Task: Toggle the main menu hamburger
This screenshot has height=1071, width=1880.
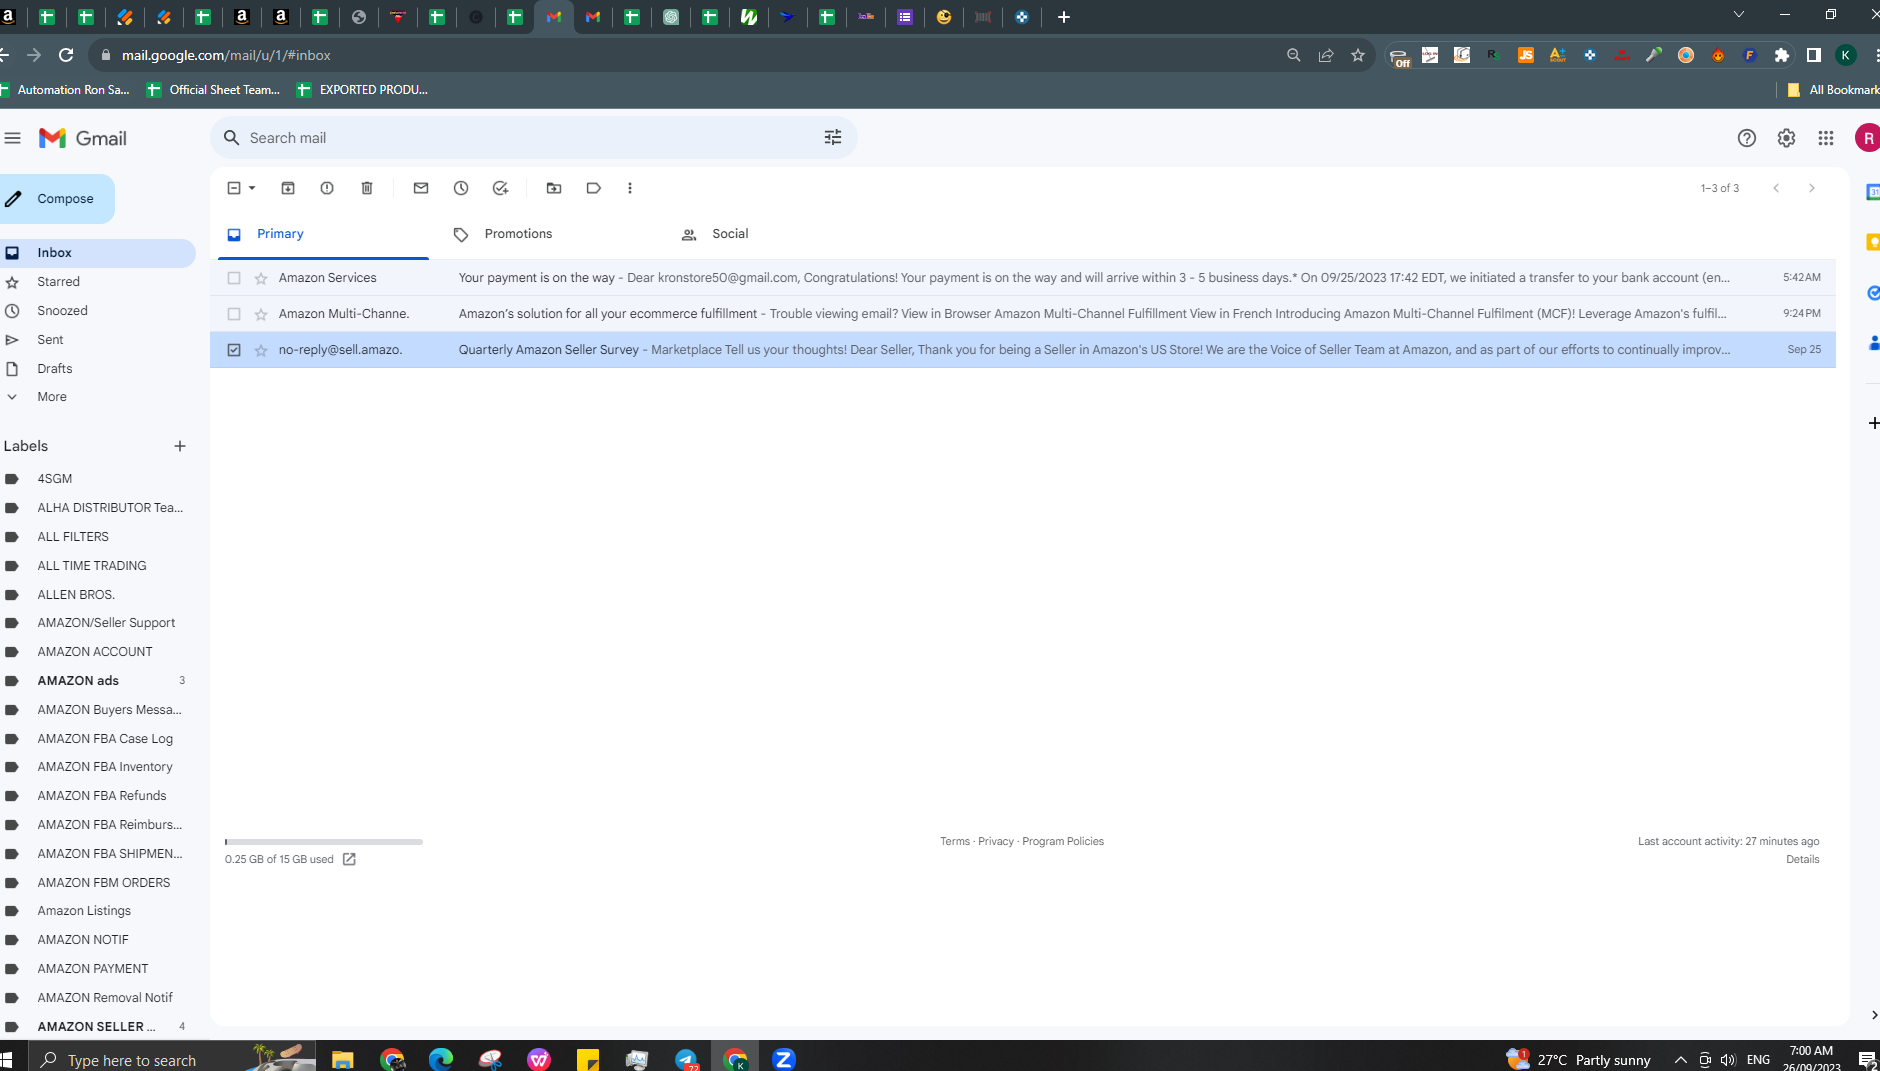Action: click(12, 138)
